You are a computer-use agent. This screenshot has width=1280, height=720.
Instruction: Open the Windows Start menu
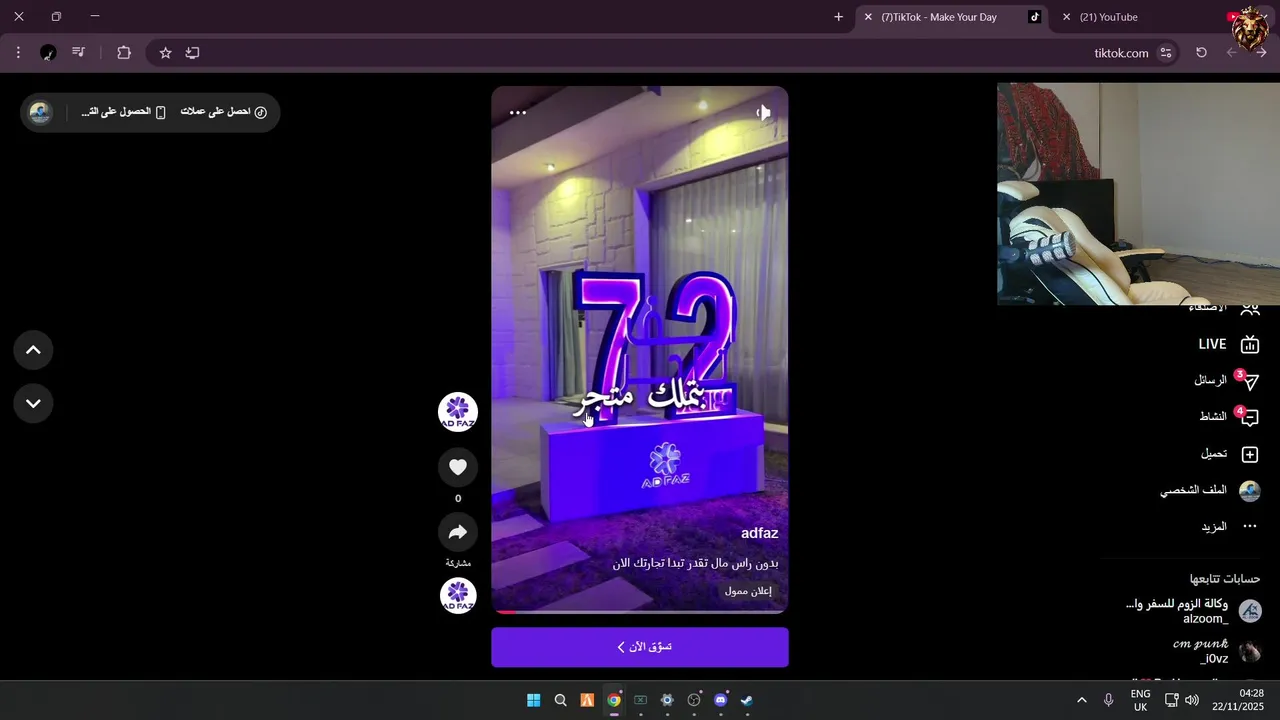click(x=534, y=700)
